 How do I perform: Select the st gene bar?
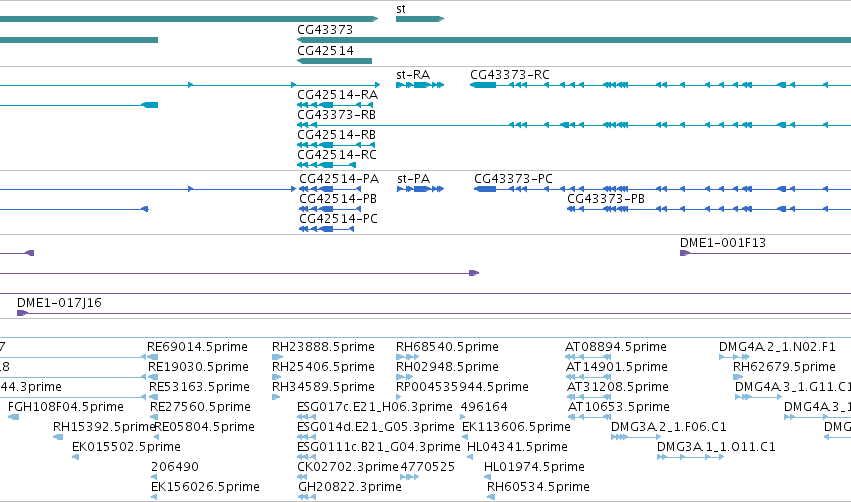[x=420, y=19]
